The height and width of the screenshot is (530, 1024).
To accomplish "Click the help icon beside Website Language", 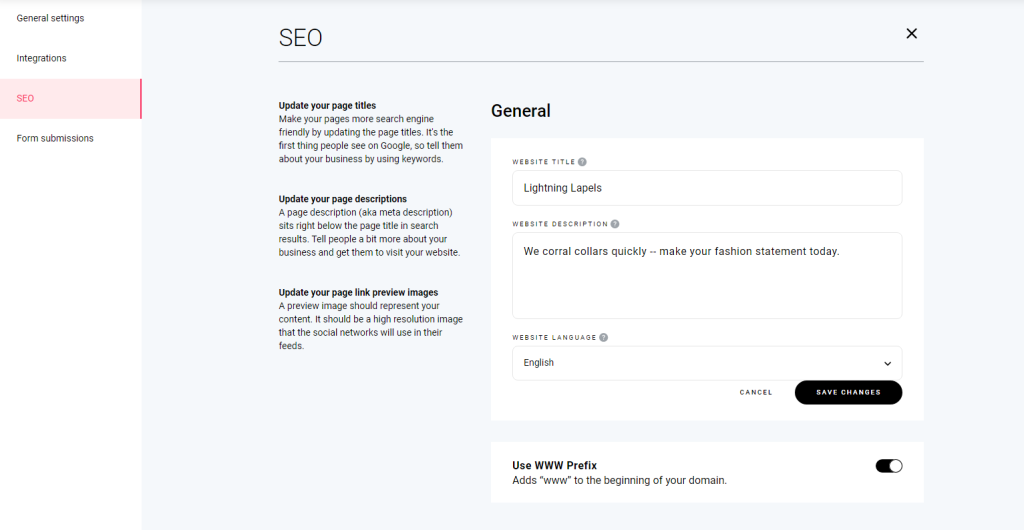I will pyautogui.click(x=604, y=338).
